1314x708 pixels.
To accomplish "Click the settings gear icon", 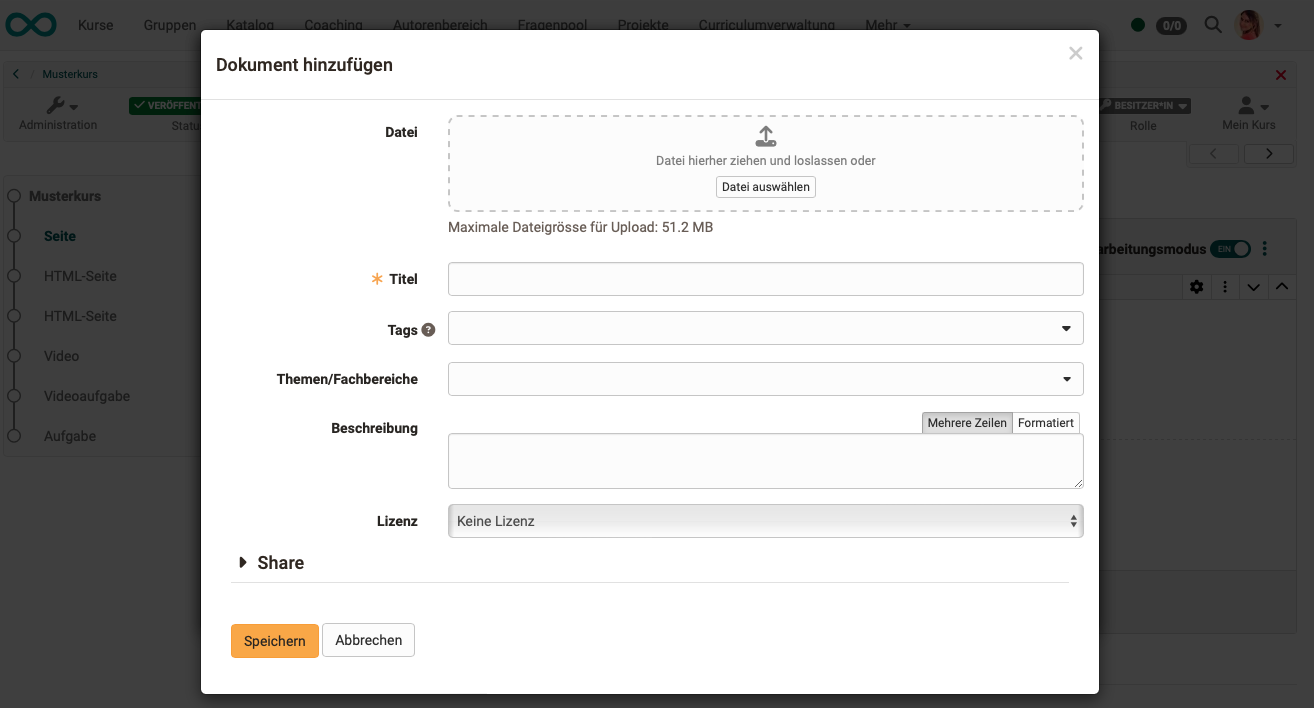I will coord(1196,287).
